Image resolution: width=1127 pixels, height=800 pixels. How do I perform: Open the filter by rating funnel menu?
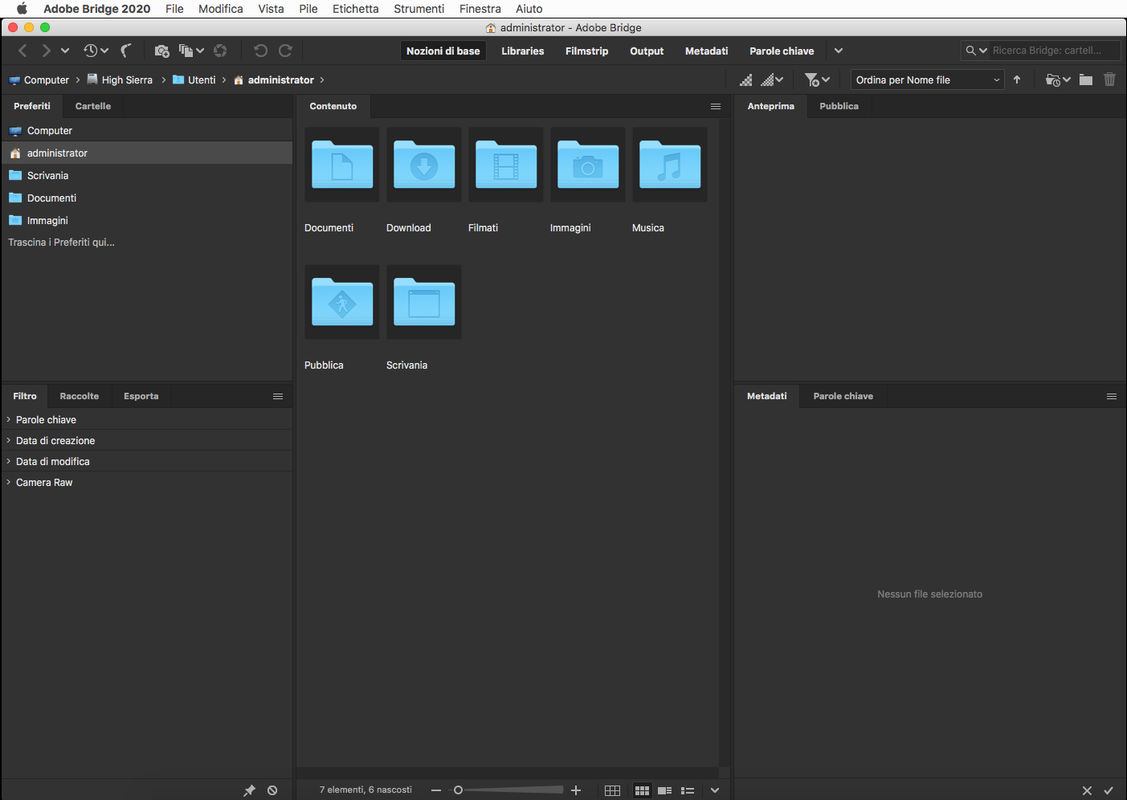click(x=817, y=80)
